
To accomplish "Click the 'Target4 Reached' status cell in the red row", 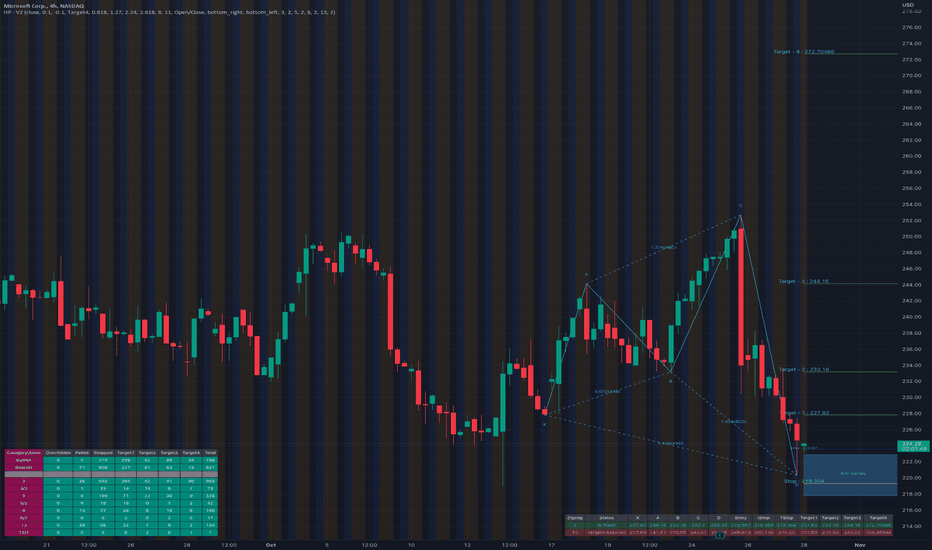I will tap(606, 532).
